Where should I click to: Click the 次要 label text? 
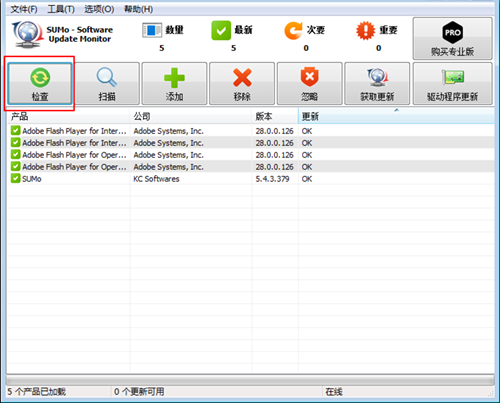(x=316, y=30)
